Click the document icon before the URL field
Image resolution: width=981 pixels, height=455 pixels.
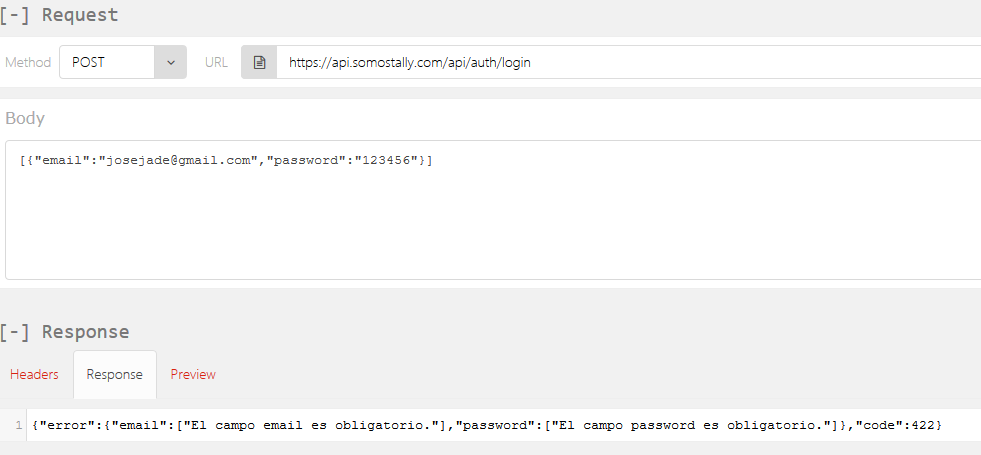click(259, 62)
